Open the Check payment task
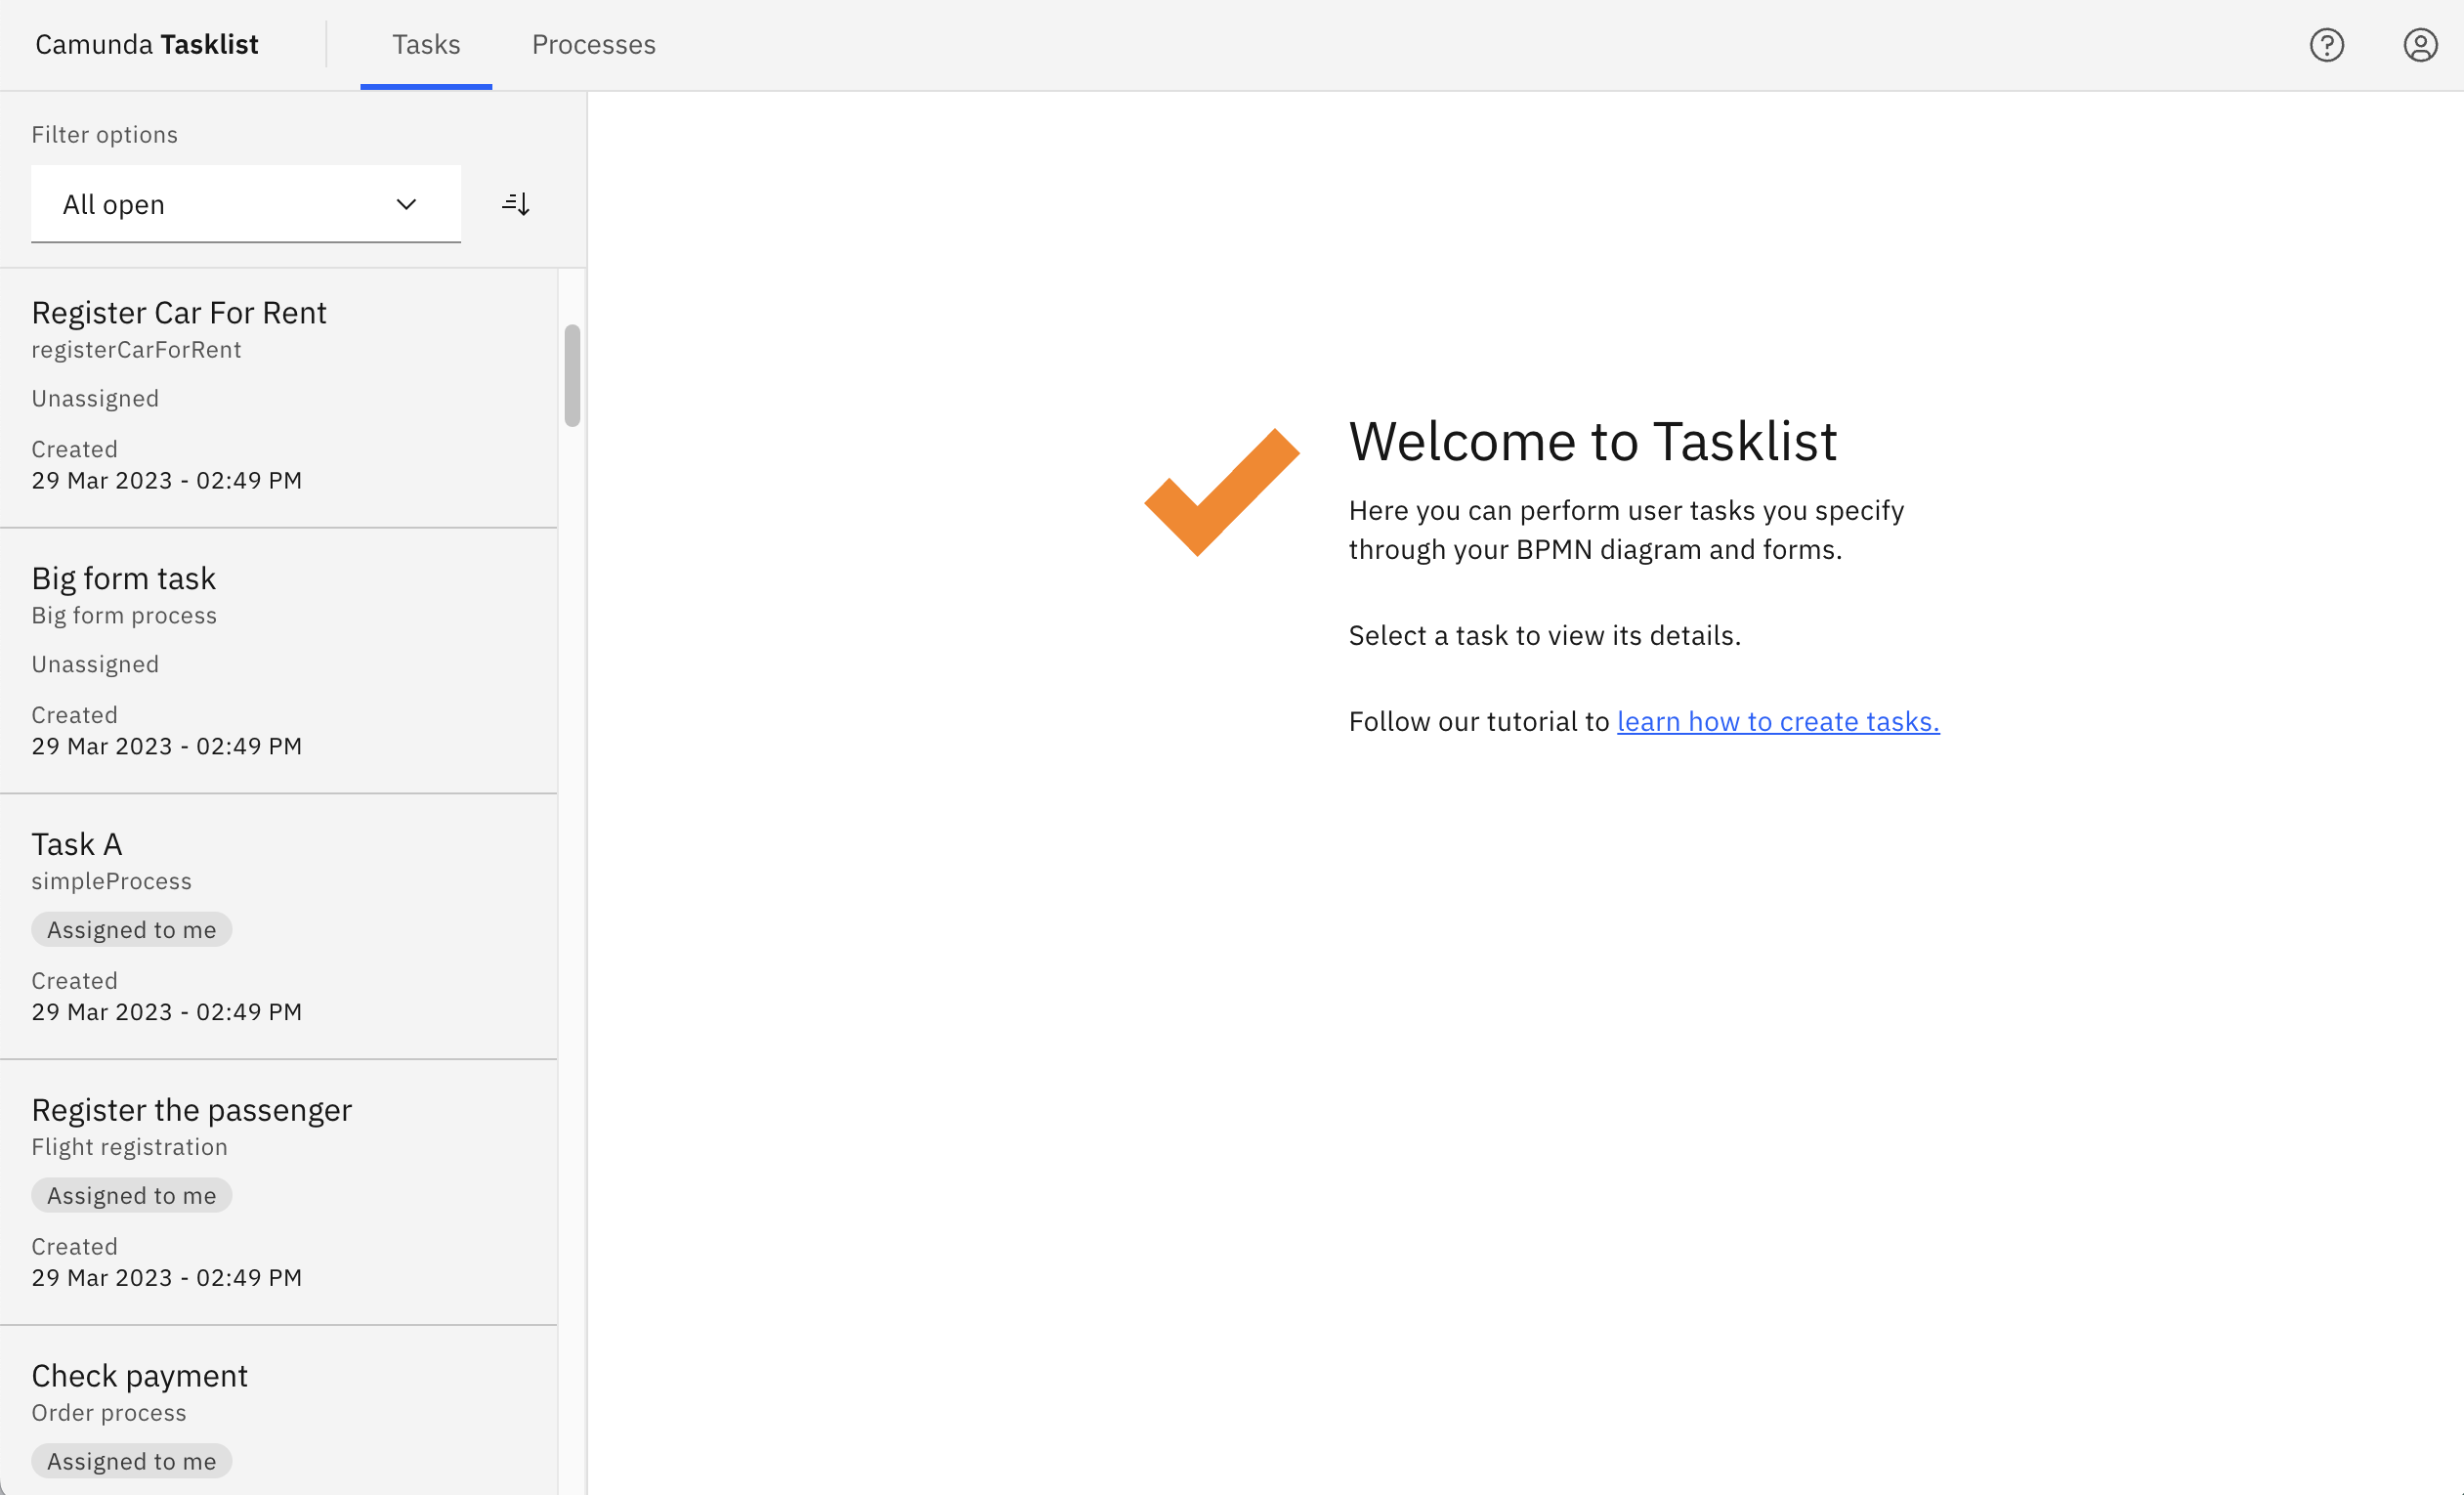Image resolution: width=2464 pixels, height=1495 pixels. click(x=140, y=1376)
